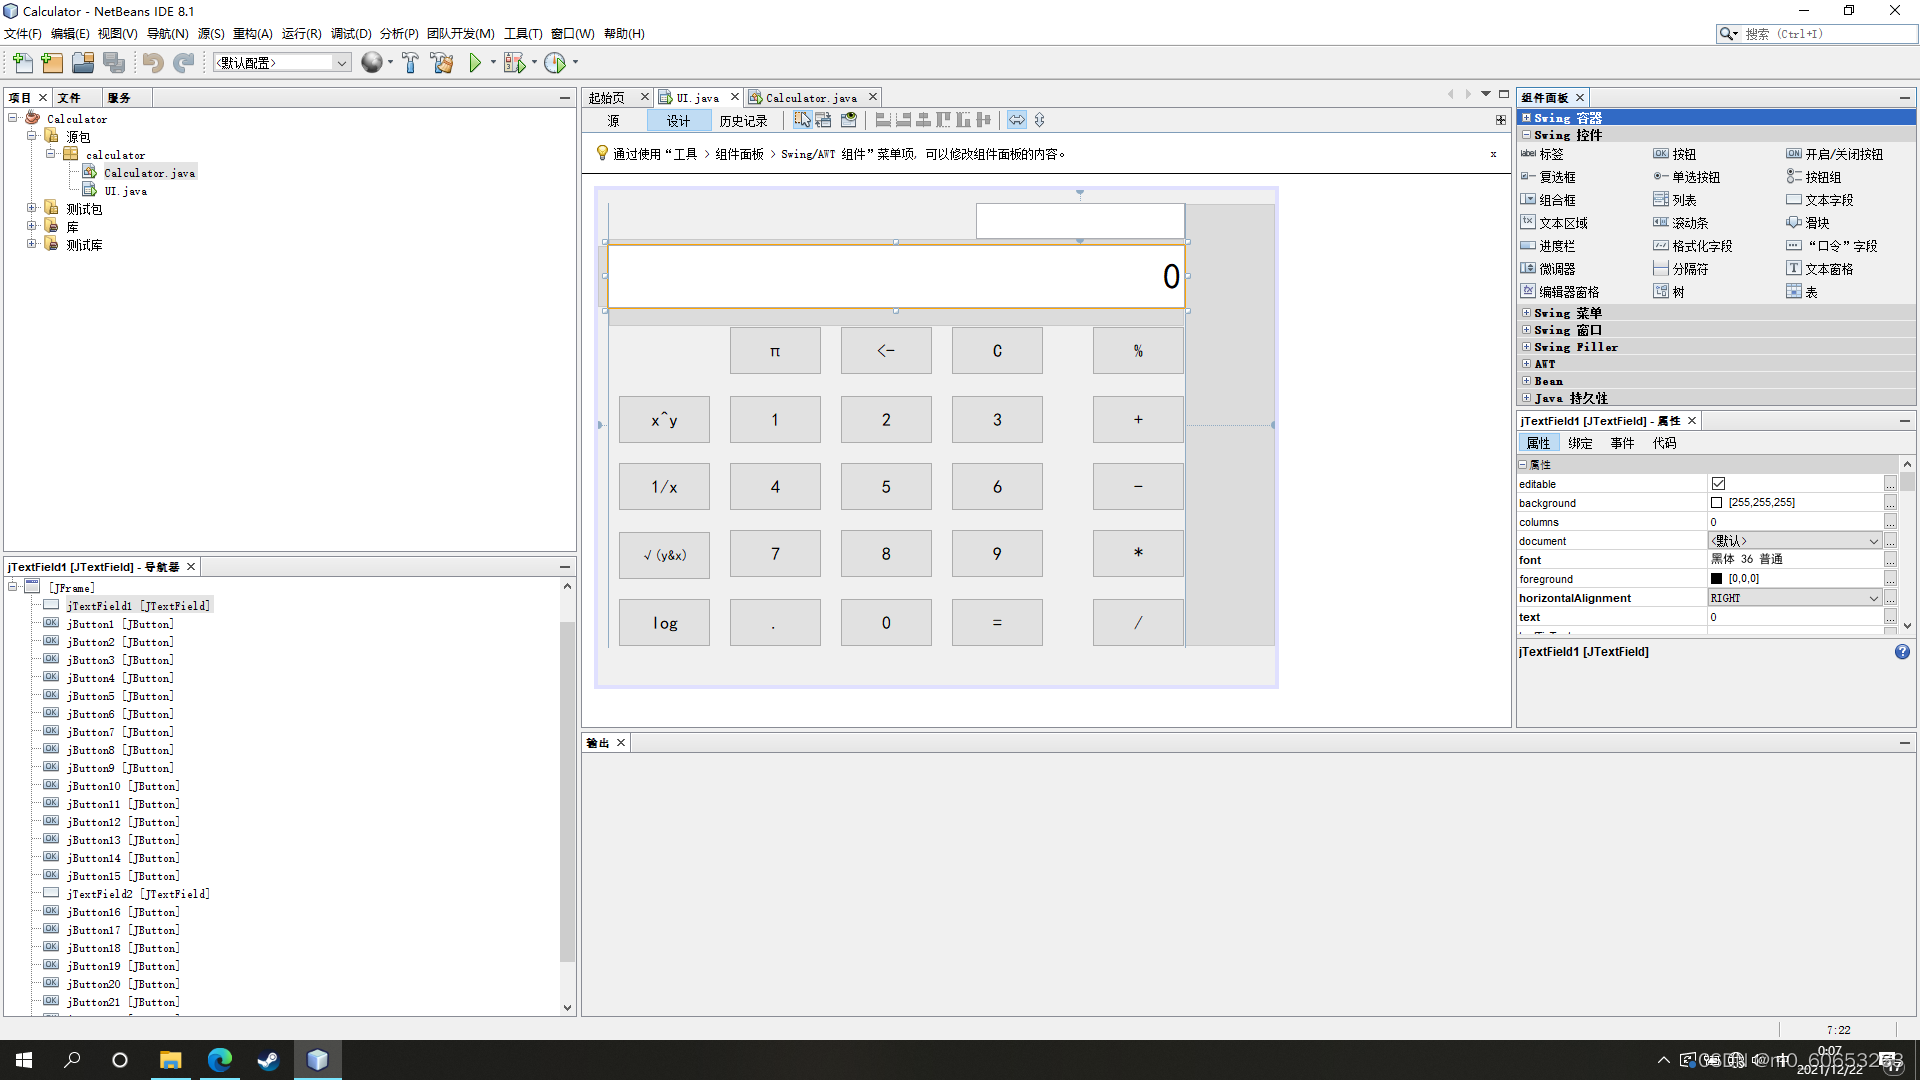
Task: Open the 工具(T) menu
Action: click(521, 33)
